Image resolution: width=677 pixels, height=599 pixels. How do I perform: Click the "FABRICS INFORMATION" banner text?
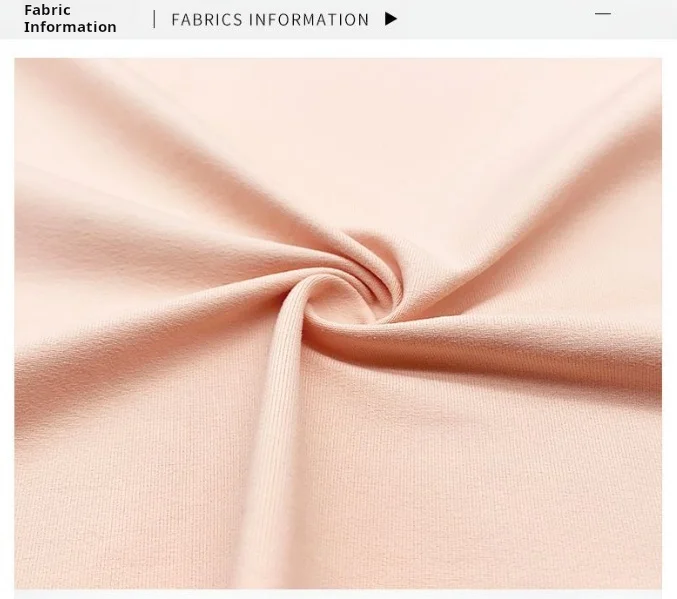(270, 20)
